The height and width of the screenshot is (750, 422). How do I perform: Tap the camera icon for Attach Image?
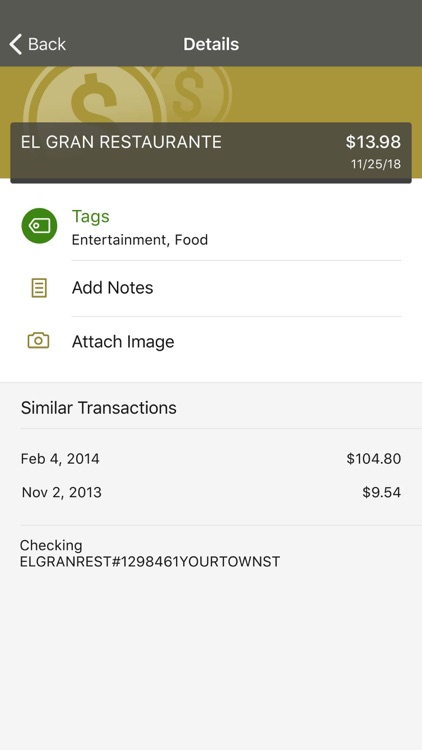(x=38, y=341)
